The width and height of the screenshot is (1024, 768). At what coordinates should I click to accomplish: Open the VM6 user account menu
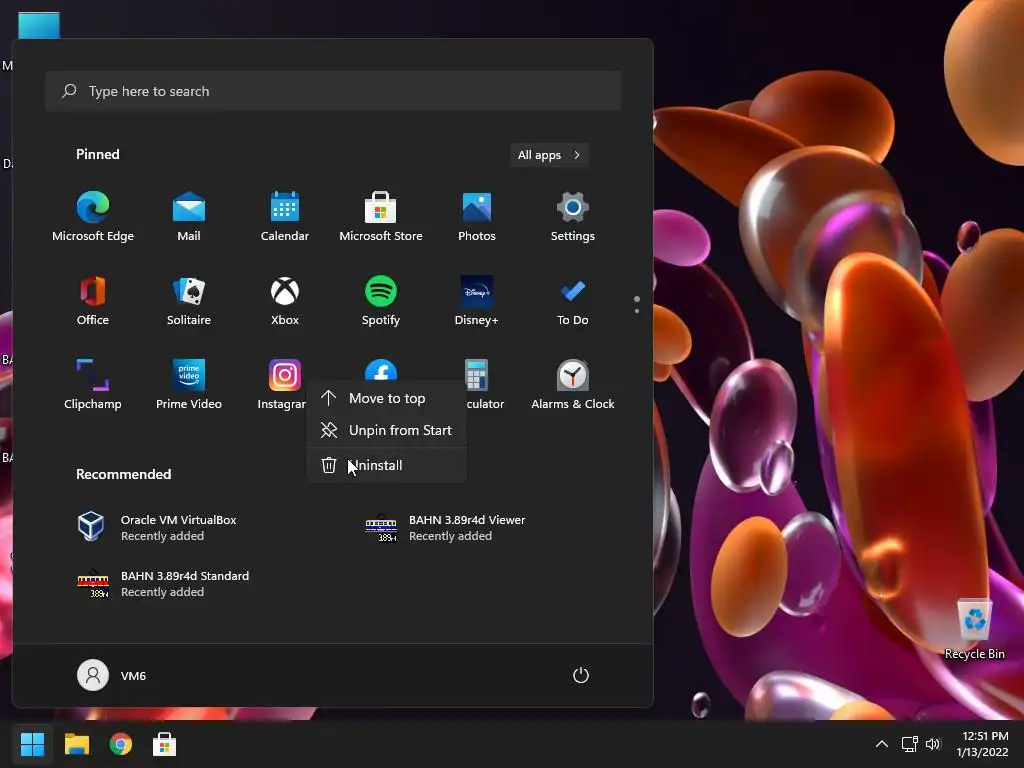point(112,675)
